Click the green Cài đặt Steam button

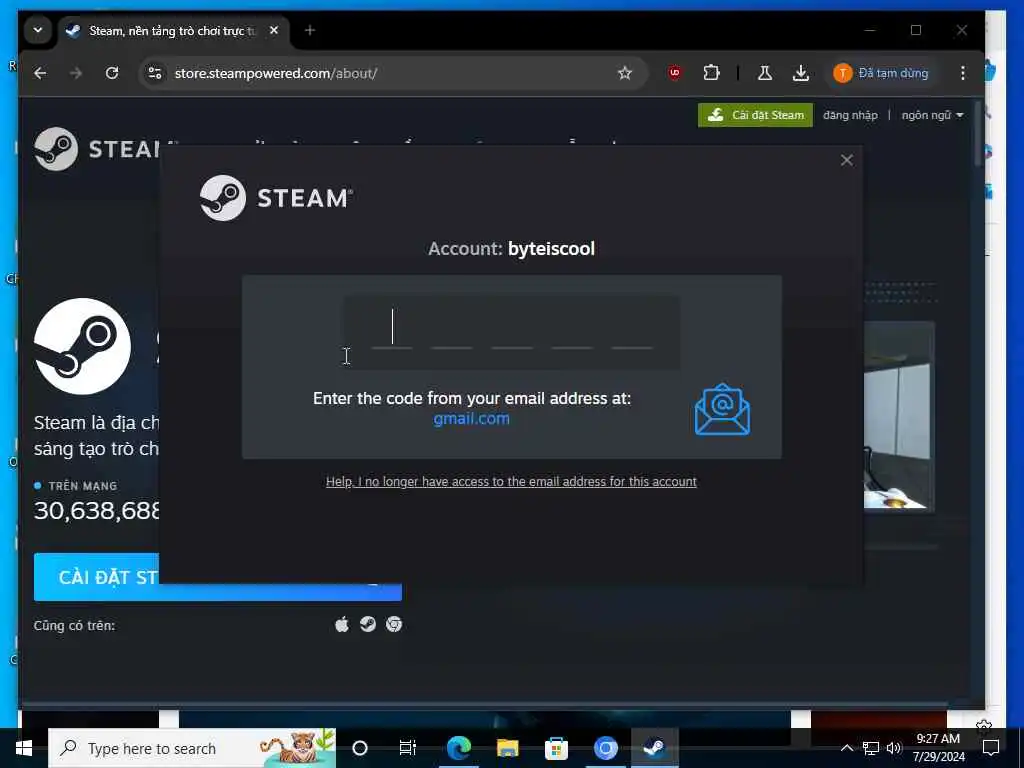coord(755,115)
